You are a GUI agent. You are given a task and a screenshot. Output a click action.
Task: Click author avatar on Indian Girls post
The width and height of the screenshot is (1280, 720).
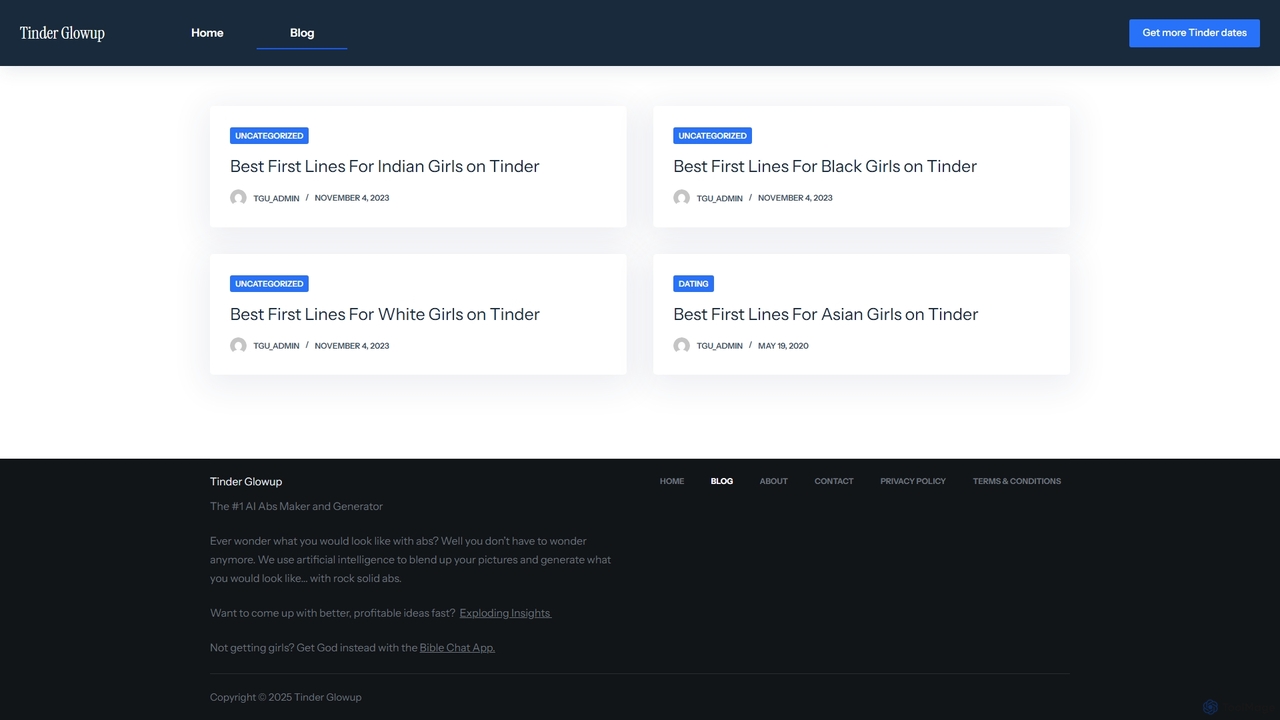pos(238,198)
